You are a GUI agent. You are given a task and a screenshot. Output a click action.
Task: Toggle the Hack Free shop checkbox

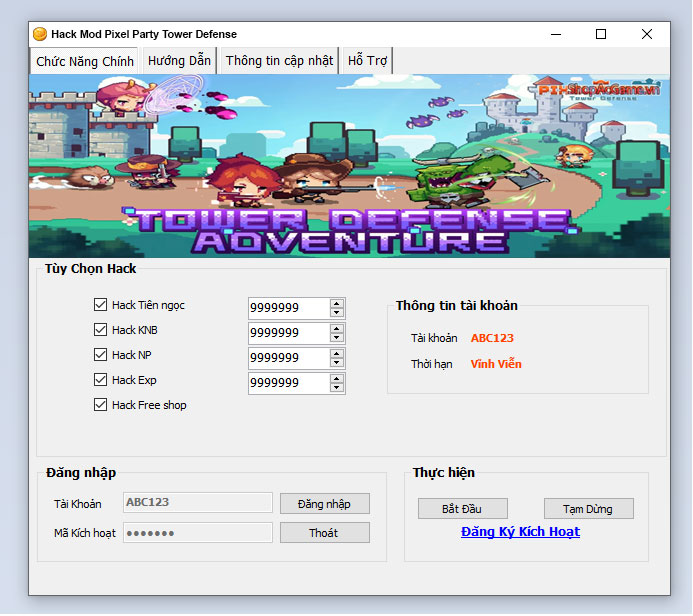100,405
